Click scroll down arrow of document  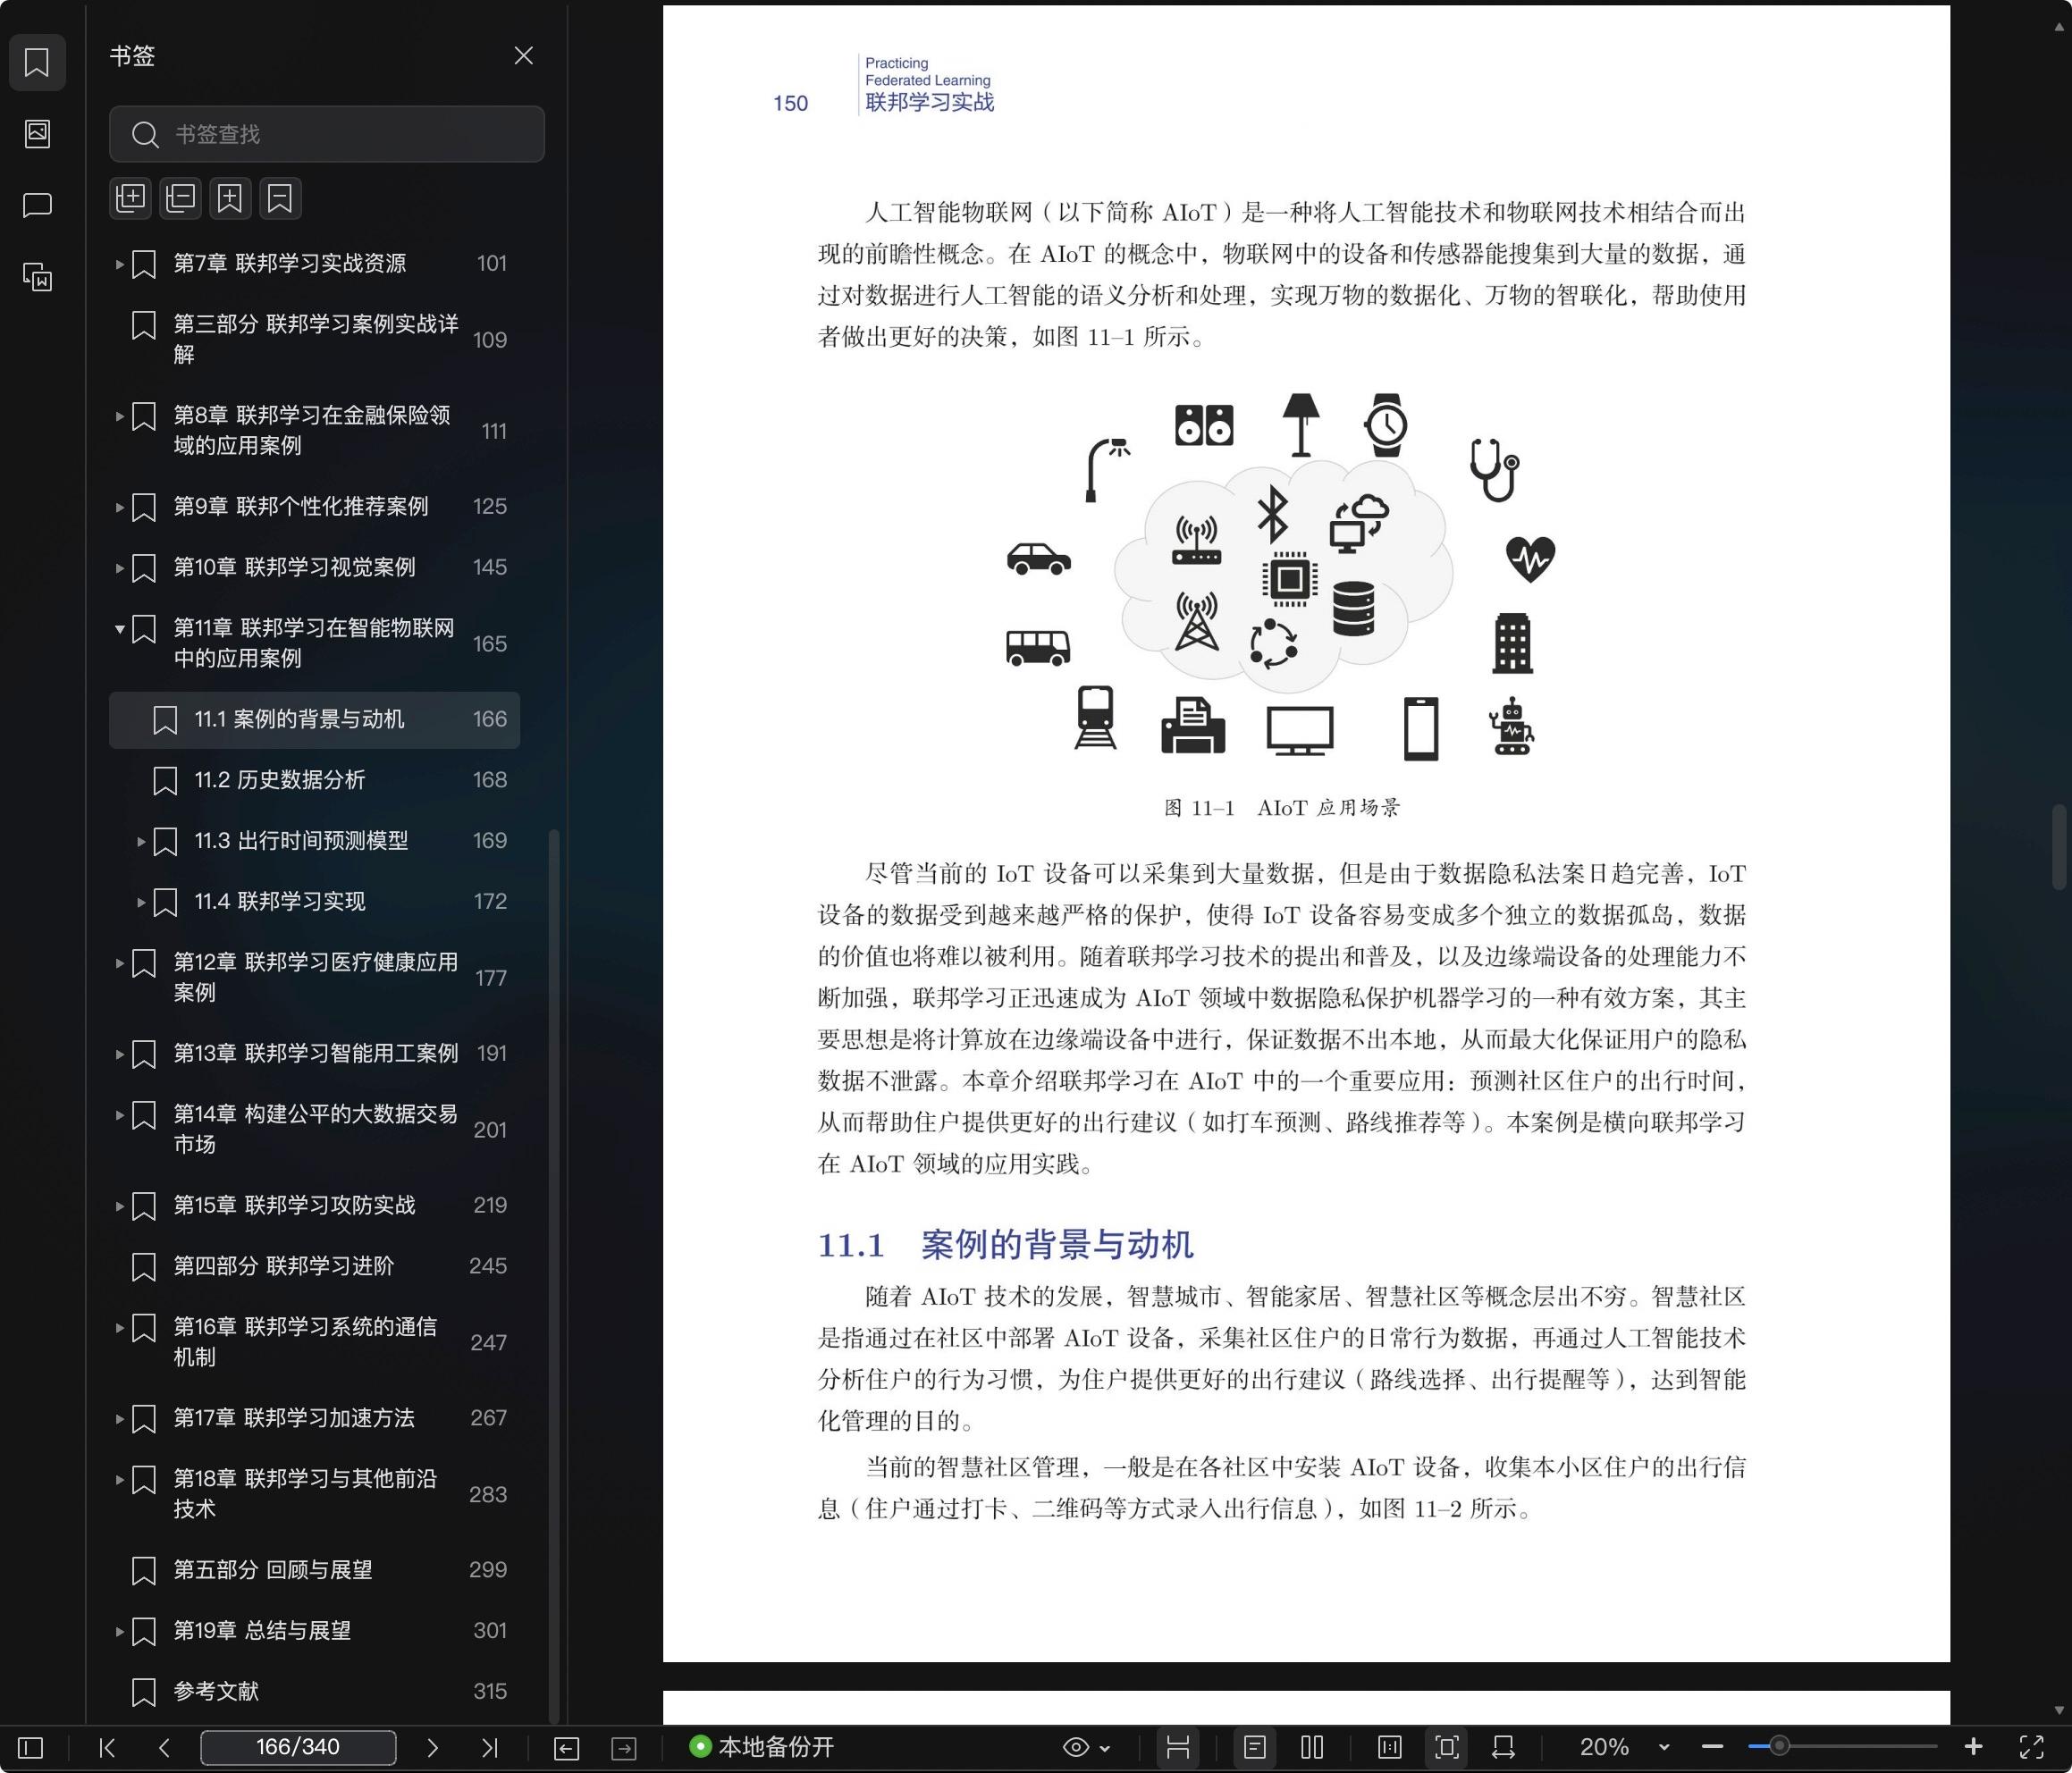click(2059, 1710)
